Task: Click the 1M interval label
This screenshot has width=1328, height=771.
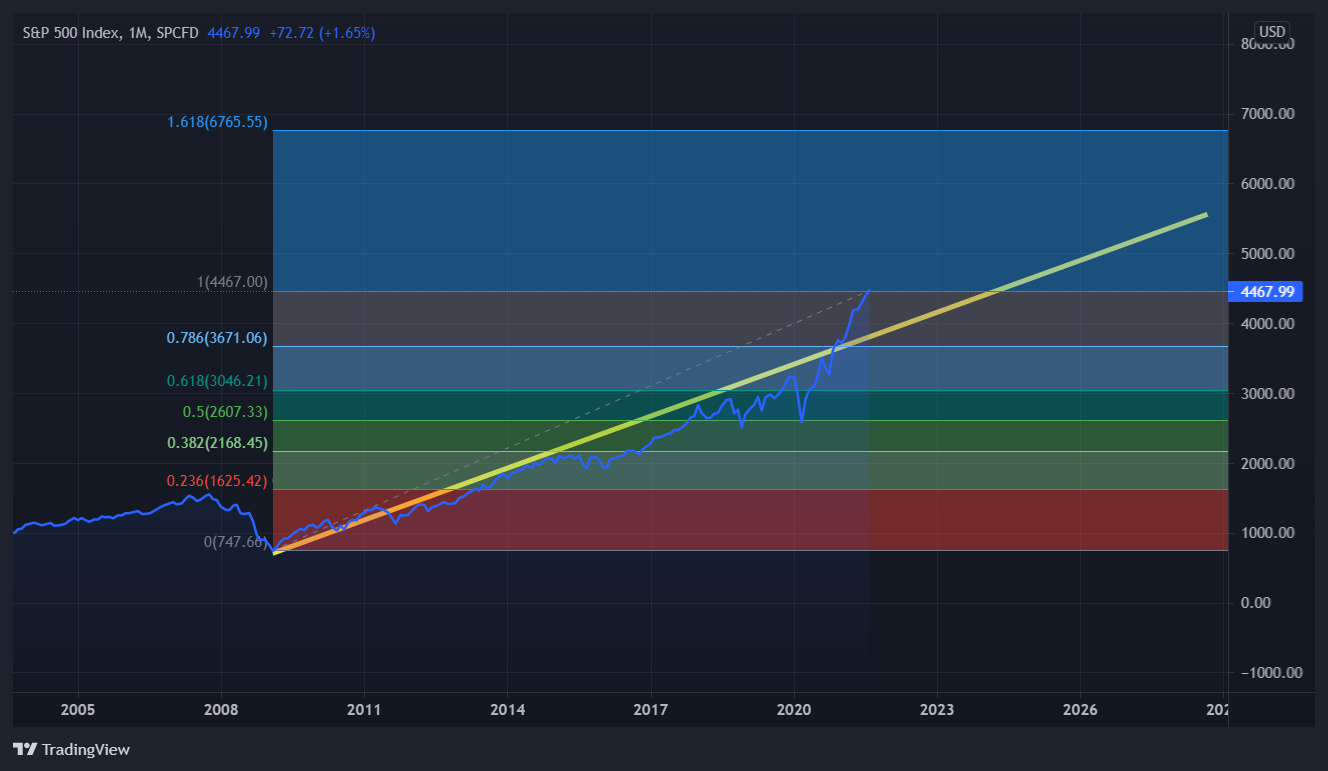Action: coord(139,33)
